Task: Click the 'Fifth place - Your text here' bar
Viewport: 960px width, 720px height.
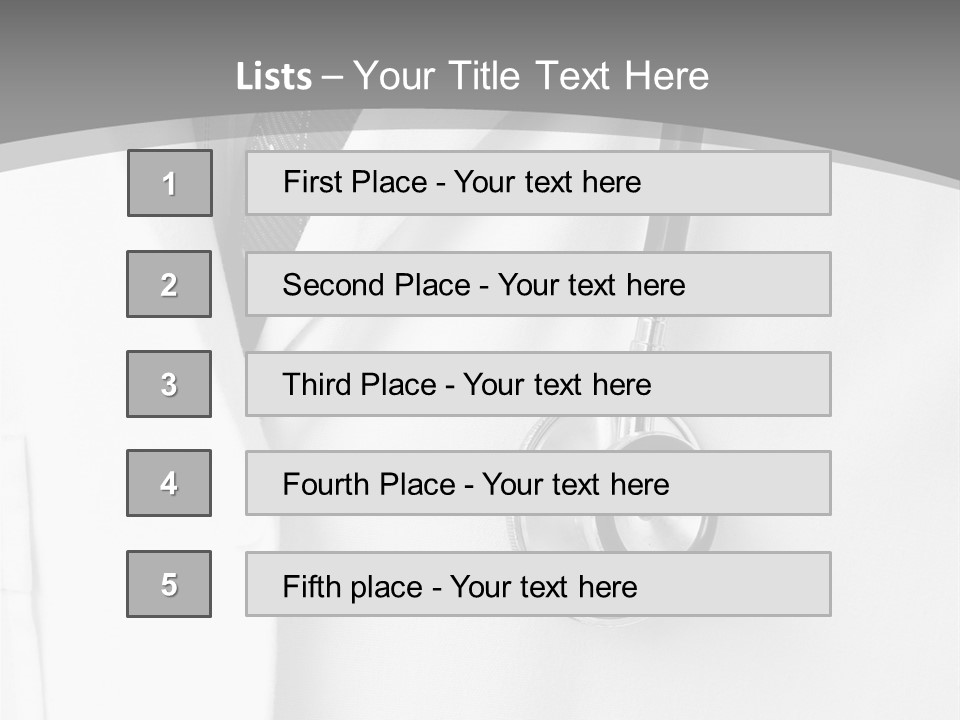Action: 538,584
